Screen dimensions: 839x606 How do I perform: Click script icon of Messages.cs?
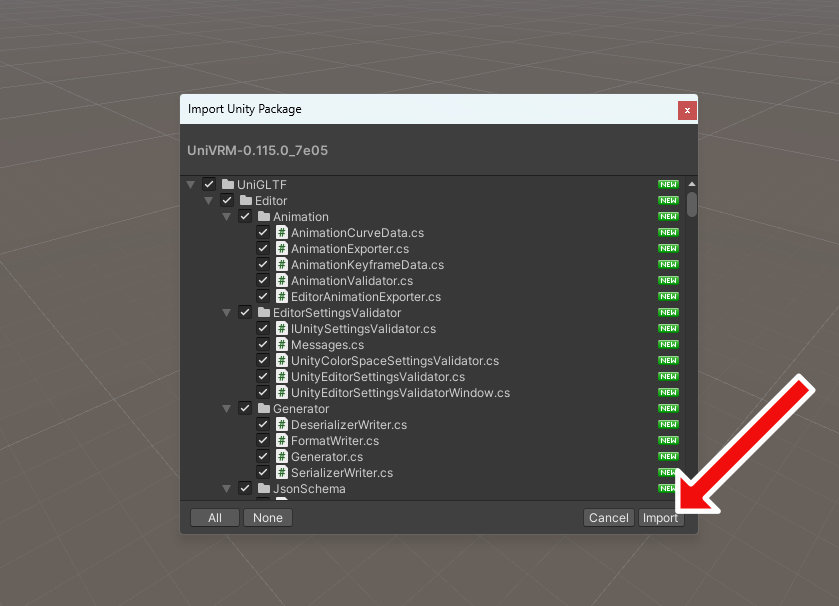282,344
